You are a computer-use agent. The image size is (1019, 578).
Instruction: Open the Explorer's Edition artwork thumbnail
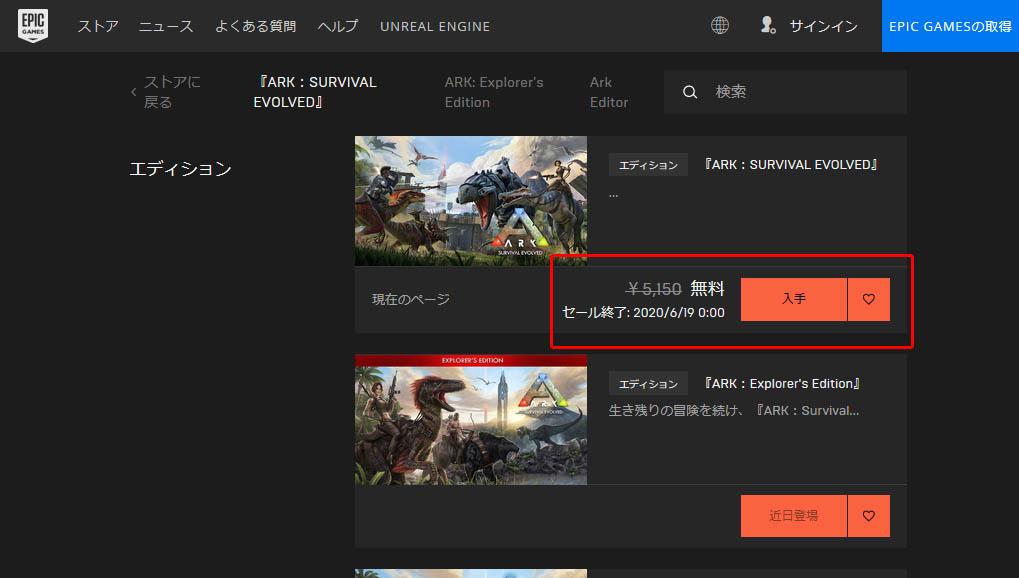coord(471,419)
